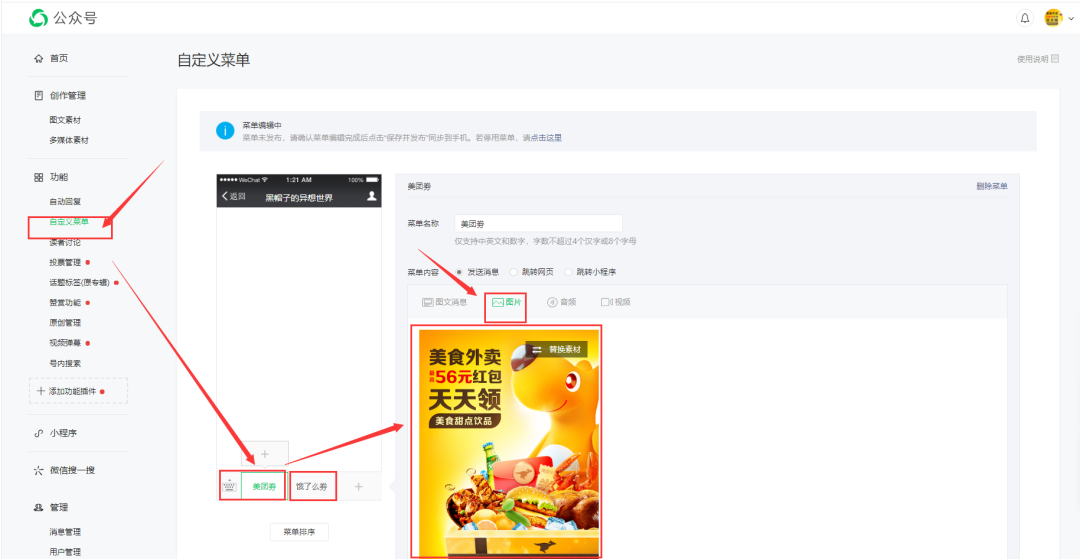
Task: Select the 跳转小程序 radio button
Action: tap(568, 272)
